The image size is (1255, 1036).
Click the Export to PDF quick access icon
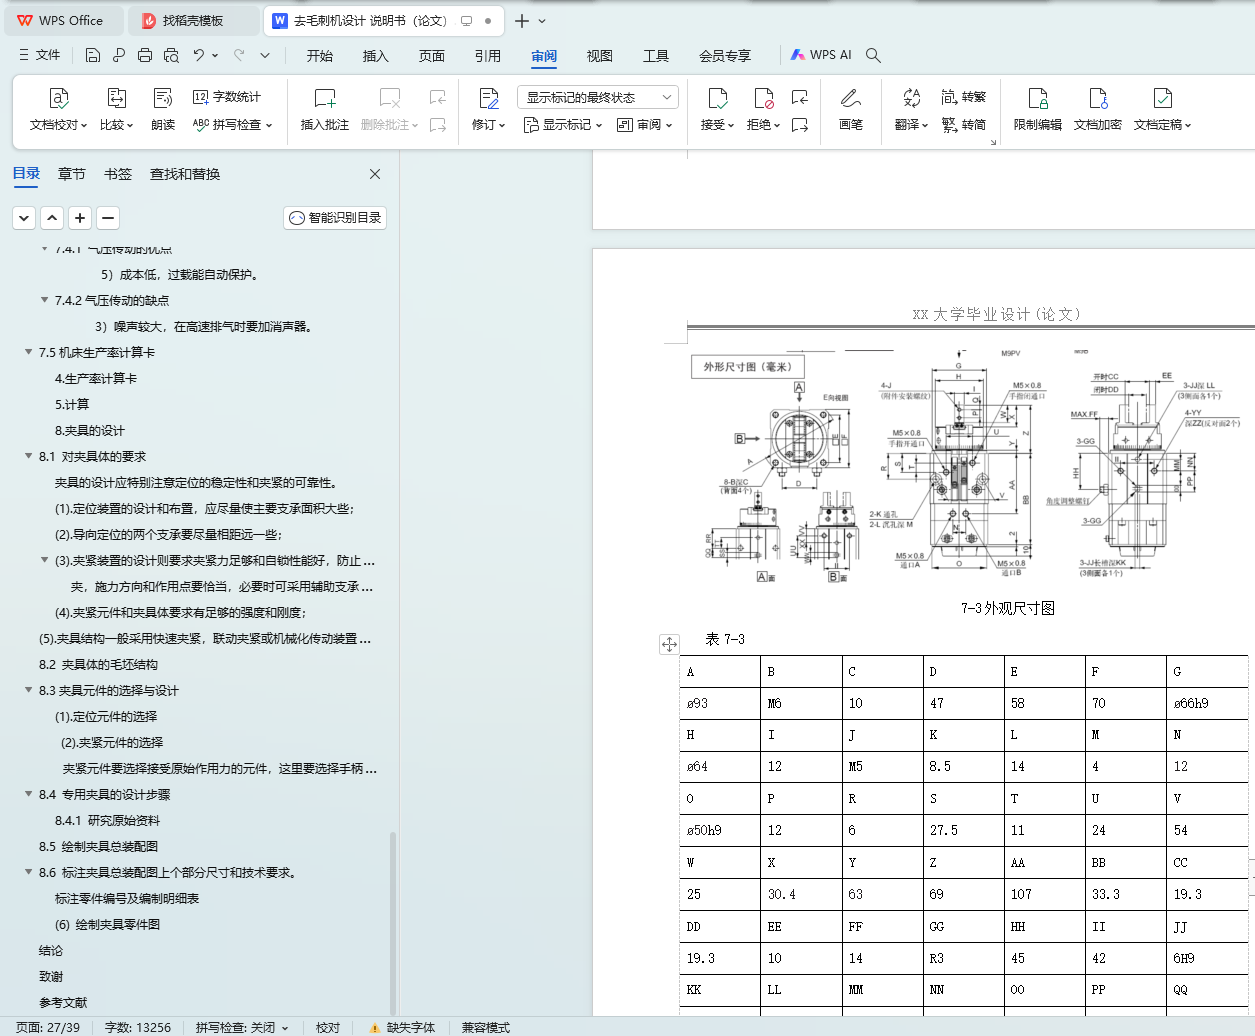(119, 56)
